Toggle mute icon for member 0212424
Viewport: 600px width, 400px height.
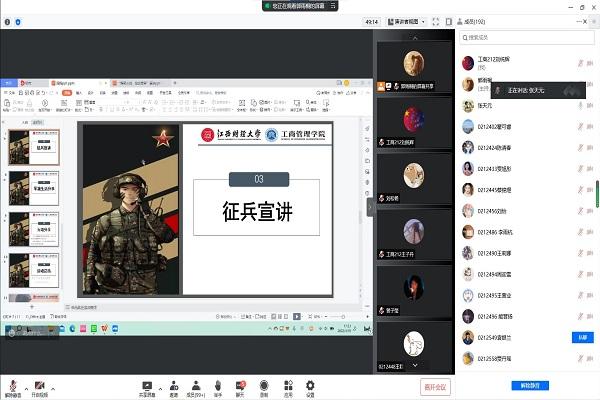[x=580, y=147]
